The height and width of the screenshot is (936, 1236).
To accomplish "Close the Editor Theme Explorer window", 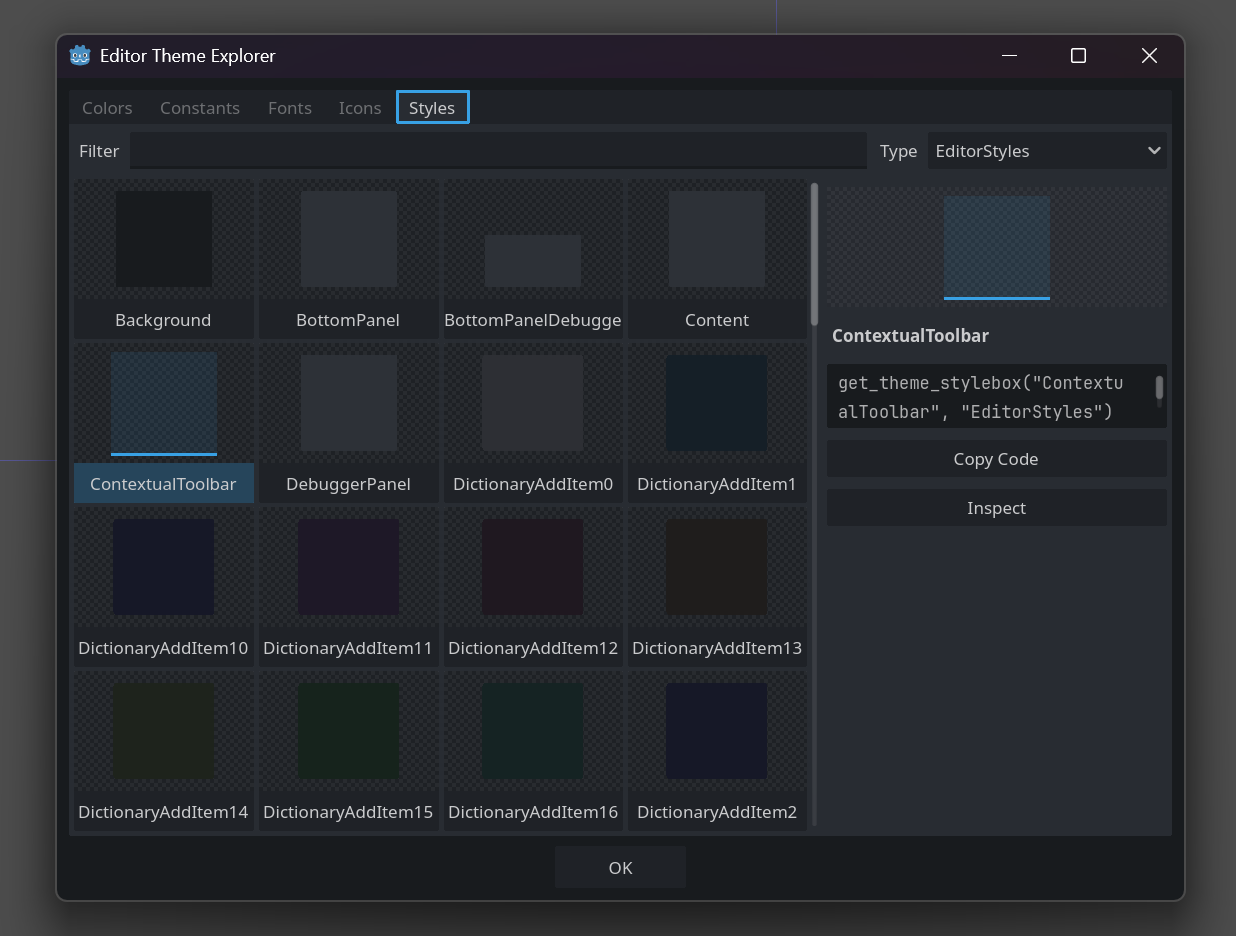I will point(1149,56).
